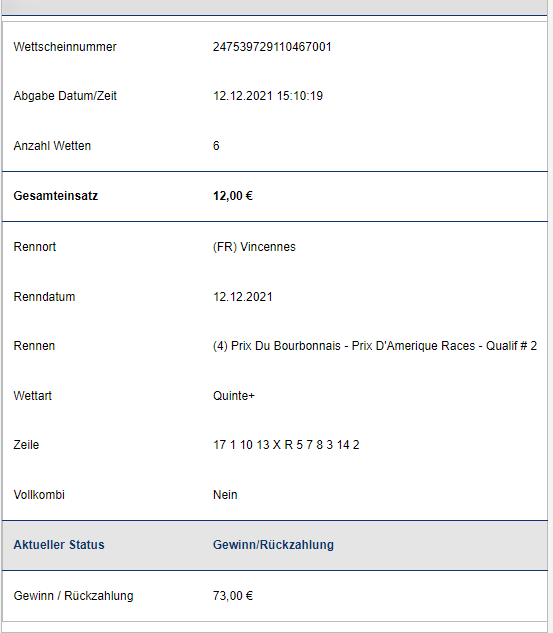Click the Rennen label
This screenshot has height=633, width=553.
coord(34,346)
